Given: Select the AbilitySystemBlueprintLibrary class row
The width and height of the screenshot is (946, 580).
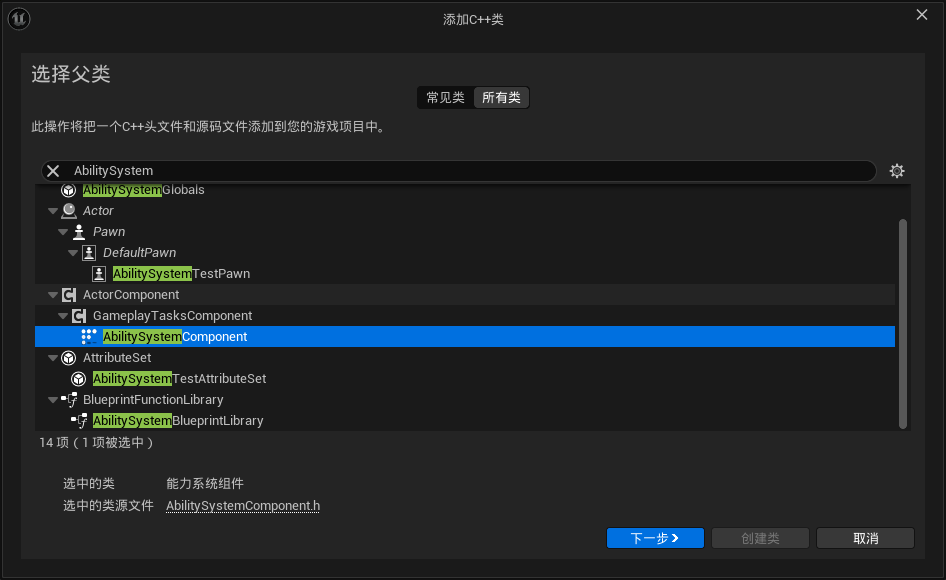Looking at the screenshot, I should click(465, 421).
